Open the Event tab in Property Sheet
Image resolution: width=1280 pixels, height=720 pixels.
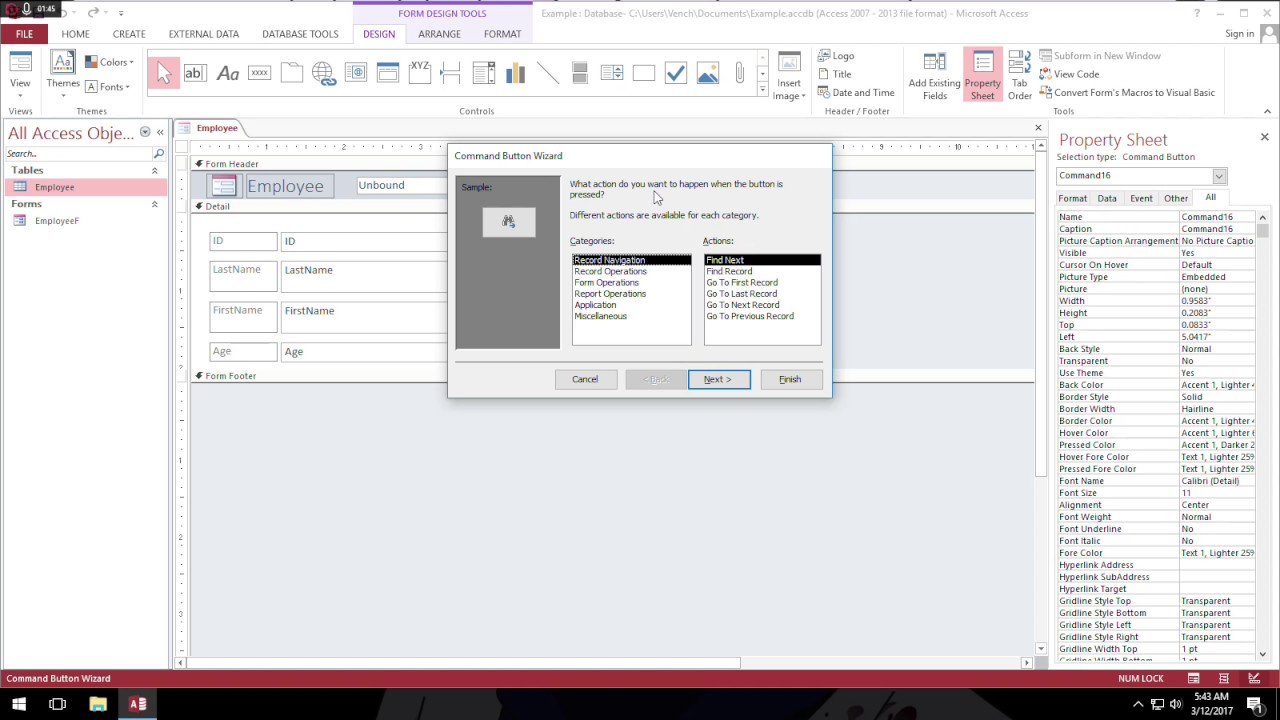tap(1141, 198)
